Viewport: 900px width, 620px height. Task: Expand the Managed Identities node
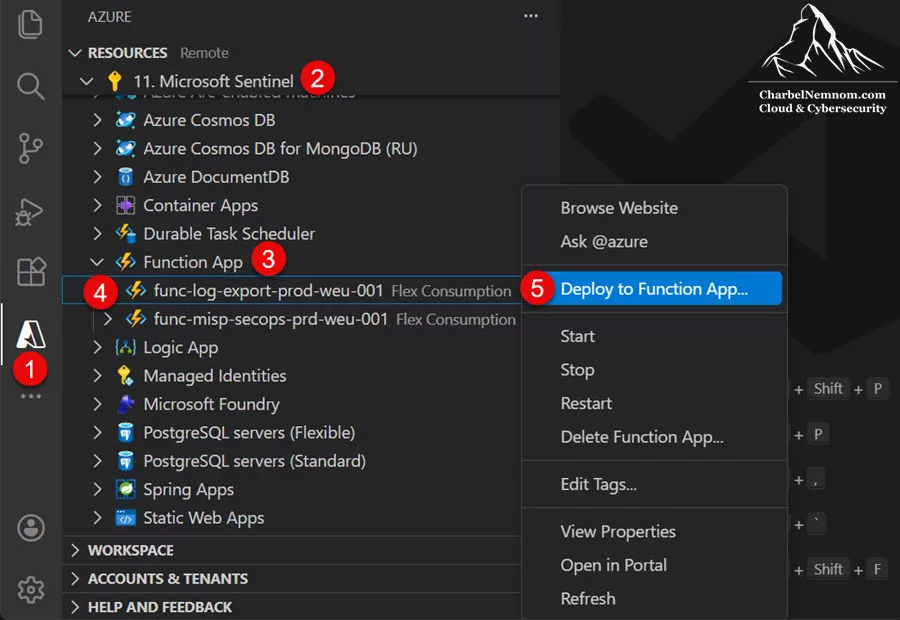(x=98, y=375)
